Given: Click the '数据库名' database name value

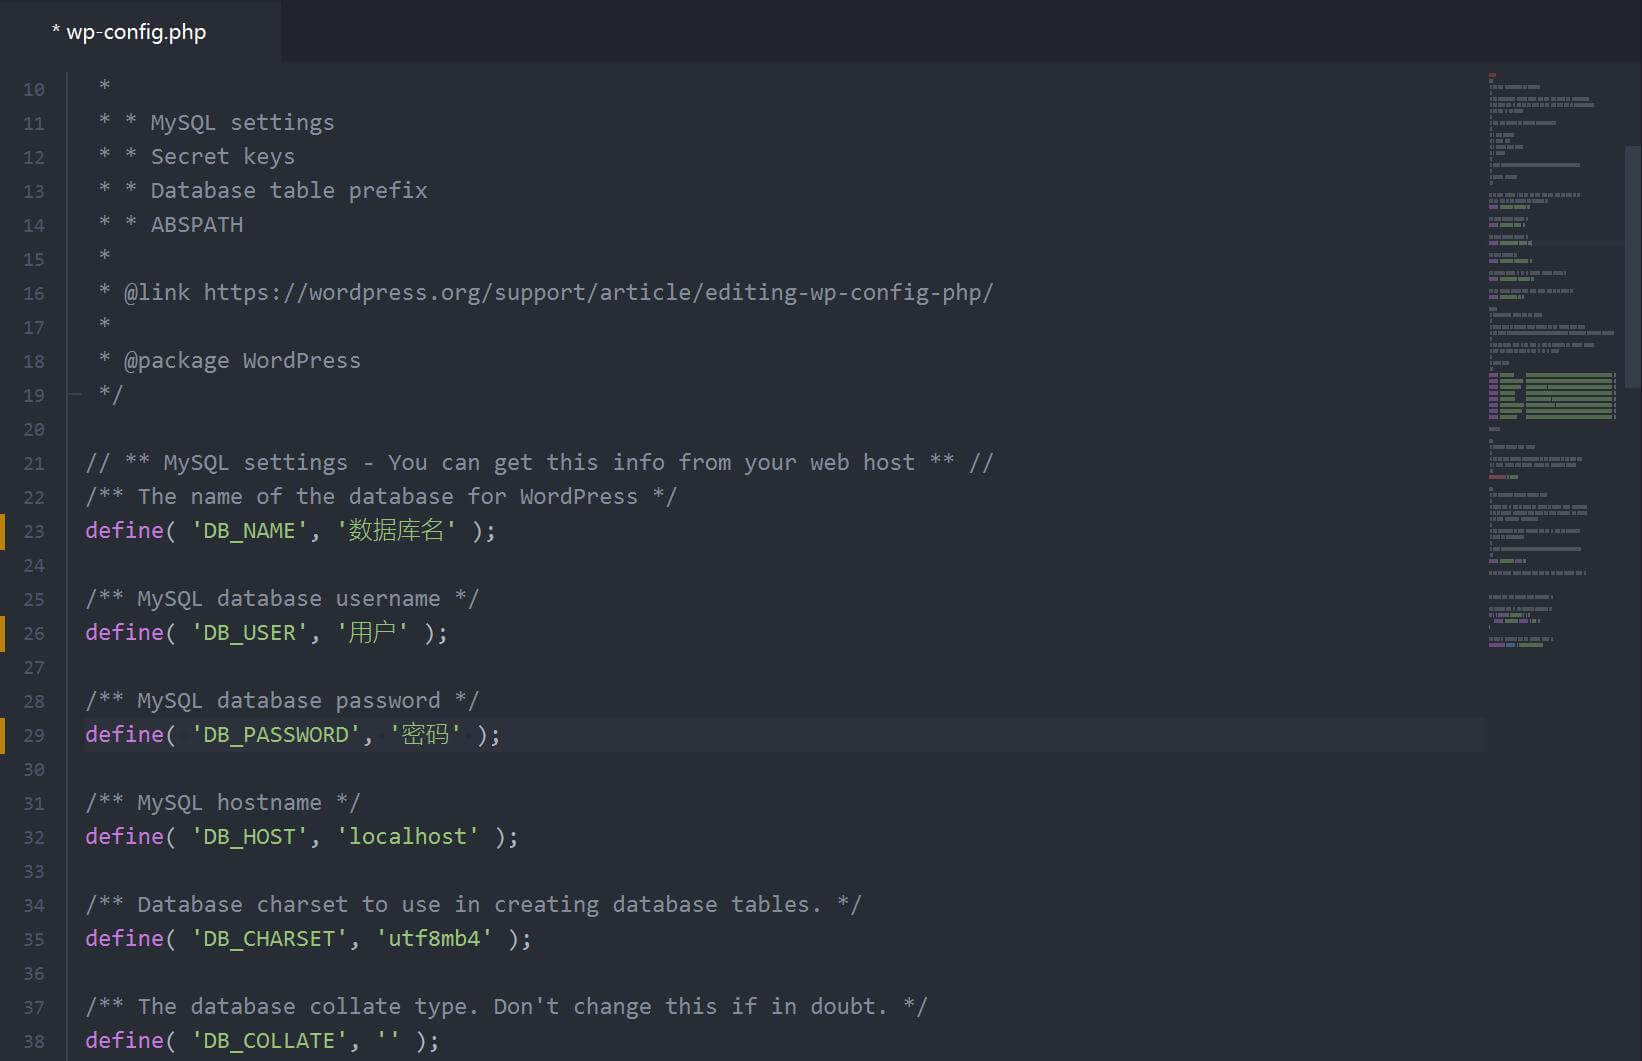Looking at the screenshot, I should [396, 531].
